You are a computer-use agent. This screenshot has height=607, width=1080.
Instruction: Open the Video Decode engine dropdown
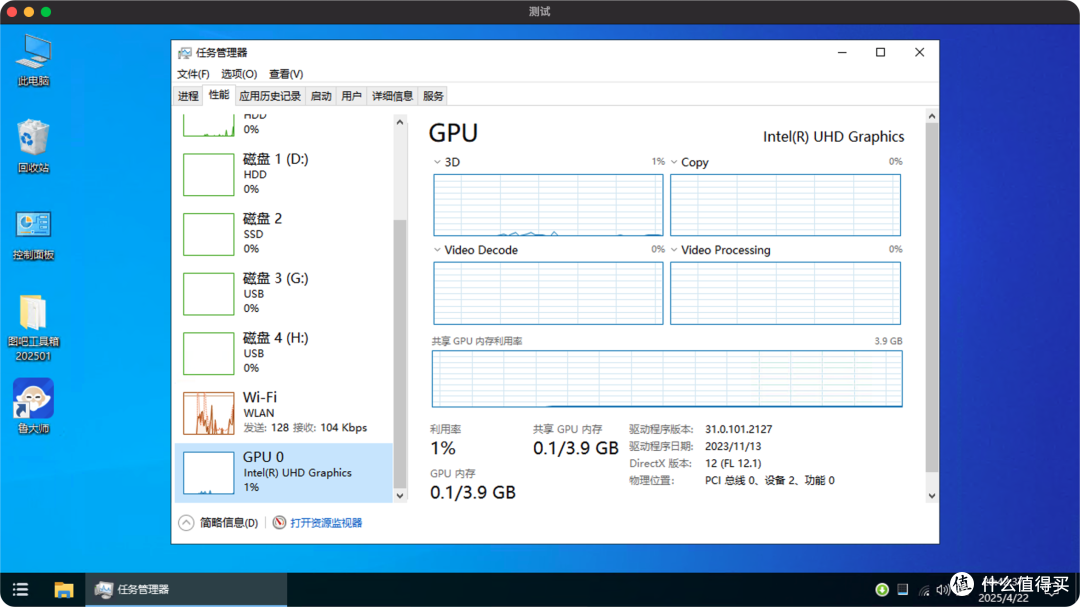[x=437, y=250]
